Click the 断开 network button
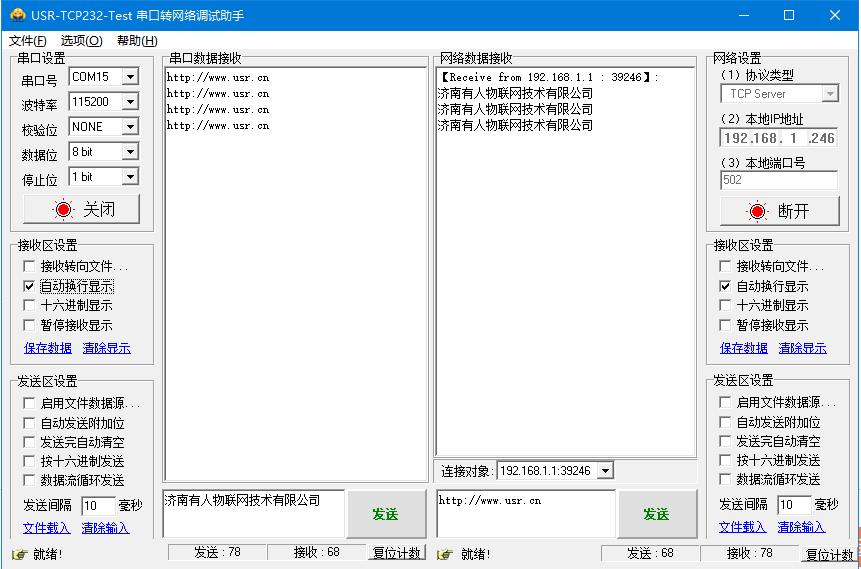This screenshot has width=861, height=569. tap(780, 211)
